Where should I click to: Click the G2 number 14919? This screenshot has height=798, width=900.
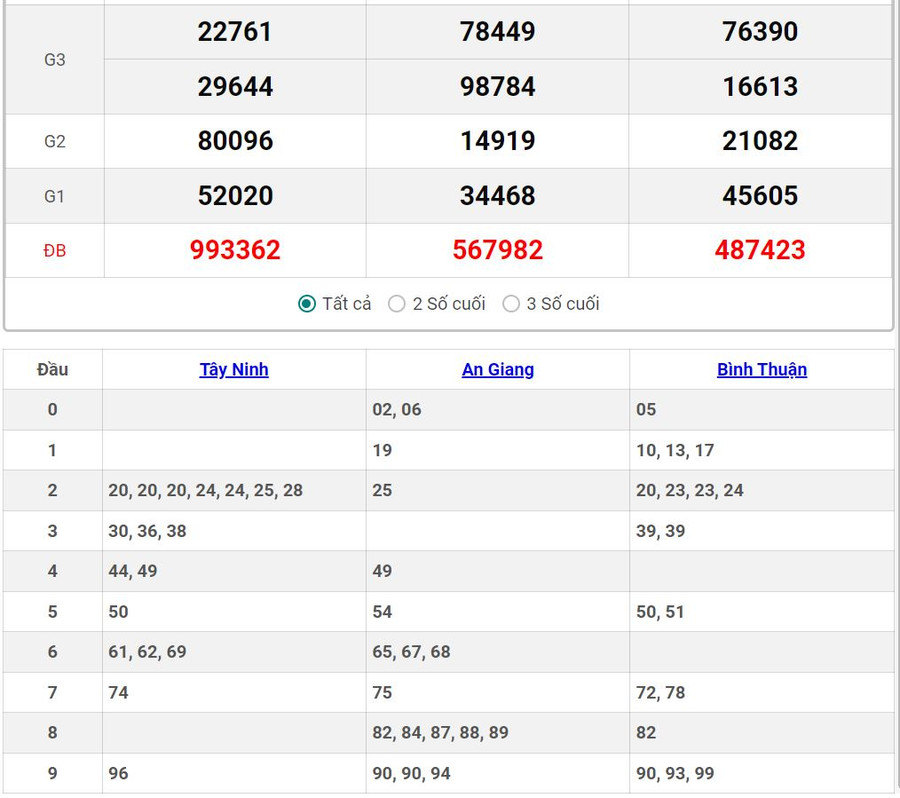click(x=497, y=141)
